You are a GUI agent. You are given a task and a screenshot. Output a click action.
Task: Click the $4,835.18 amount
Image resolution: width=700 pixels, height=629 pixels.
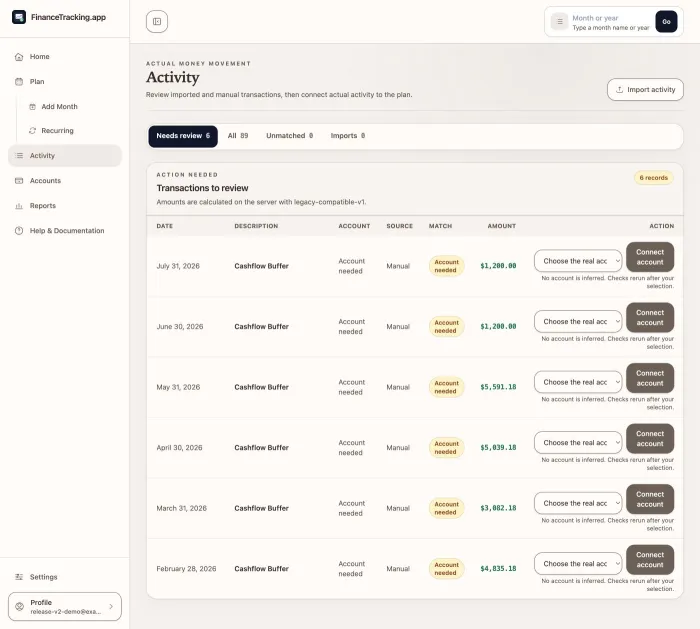coord(498,568)
